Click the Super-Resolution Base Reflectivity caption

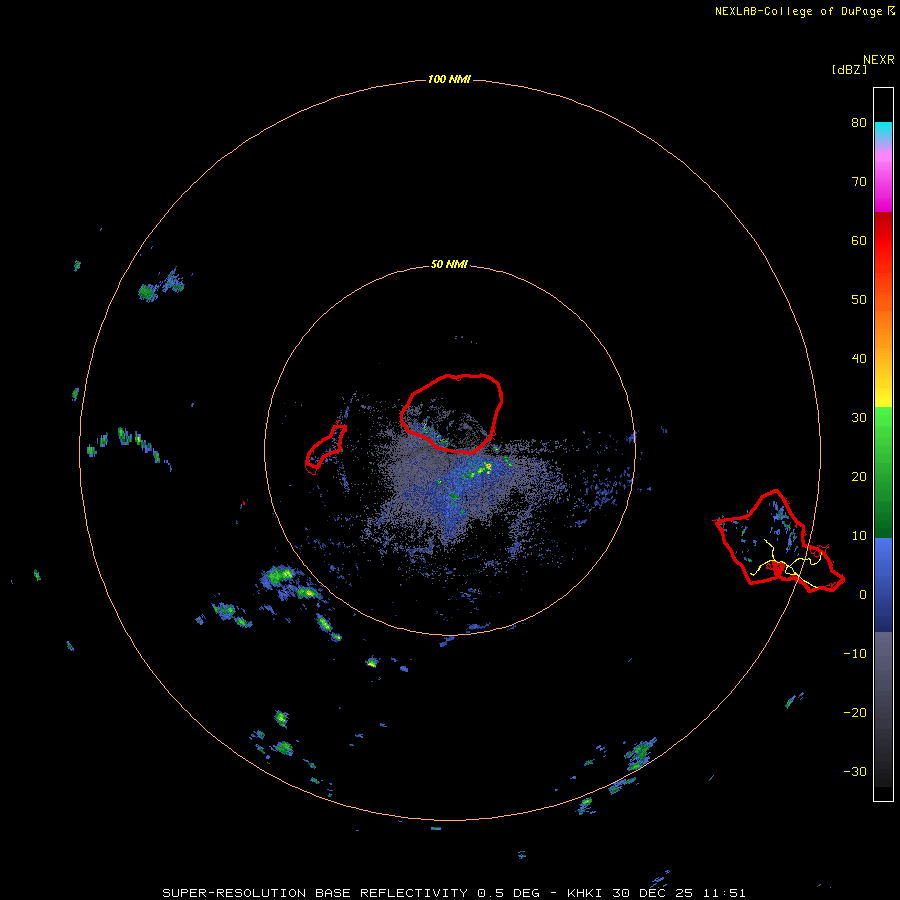[455, 893]
